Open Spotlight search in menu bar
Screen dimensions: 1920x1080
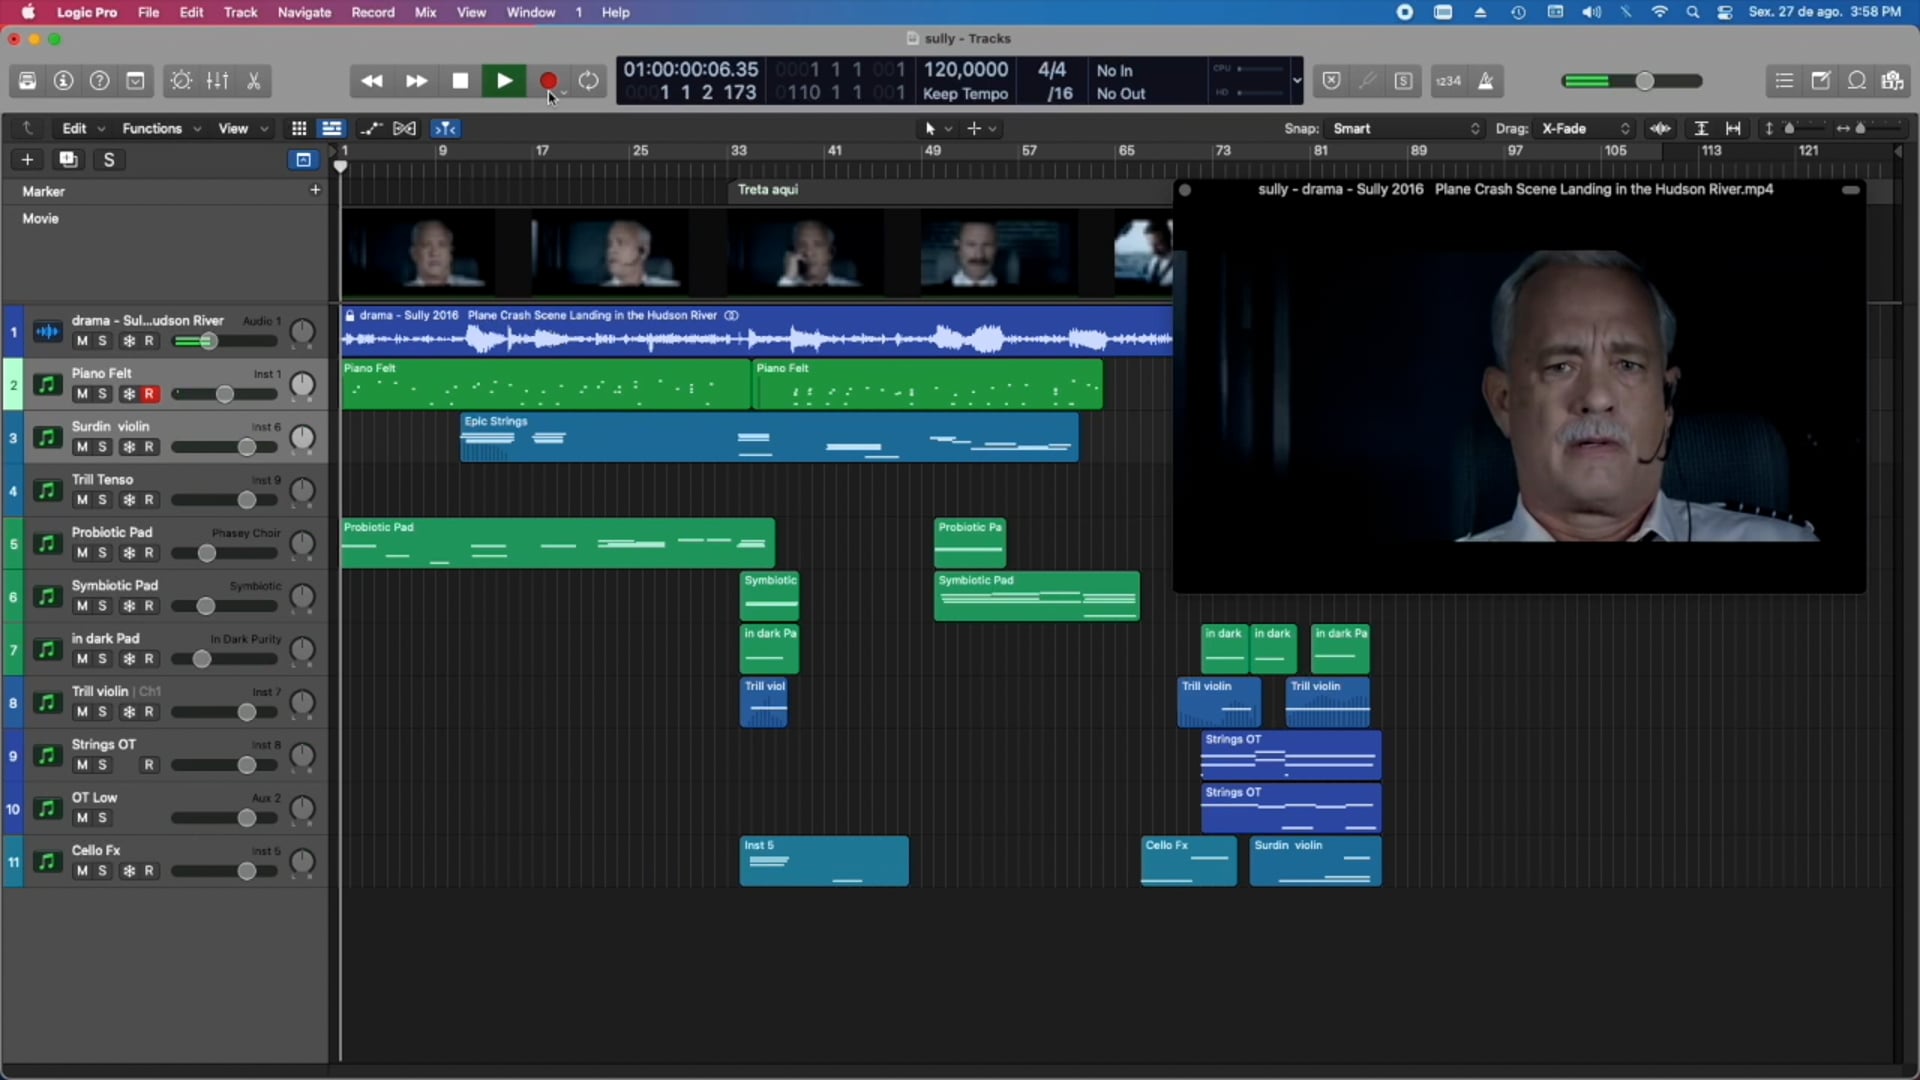click(x=1692, y=12)
